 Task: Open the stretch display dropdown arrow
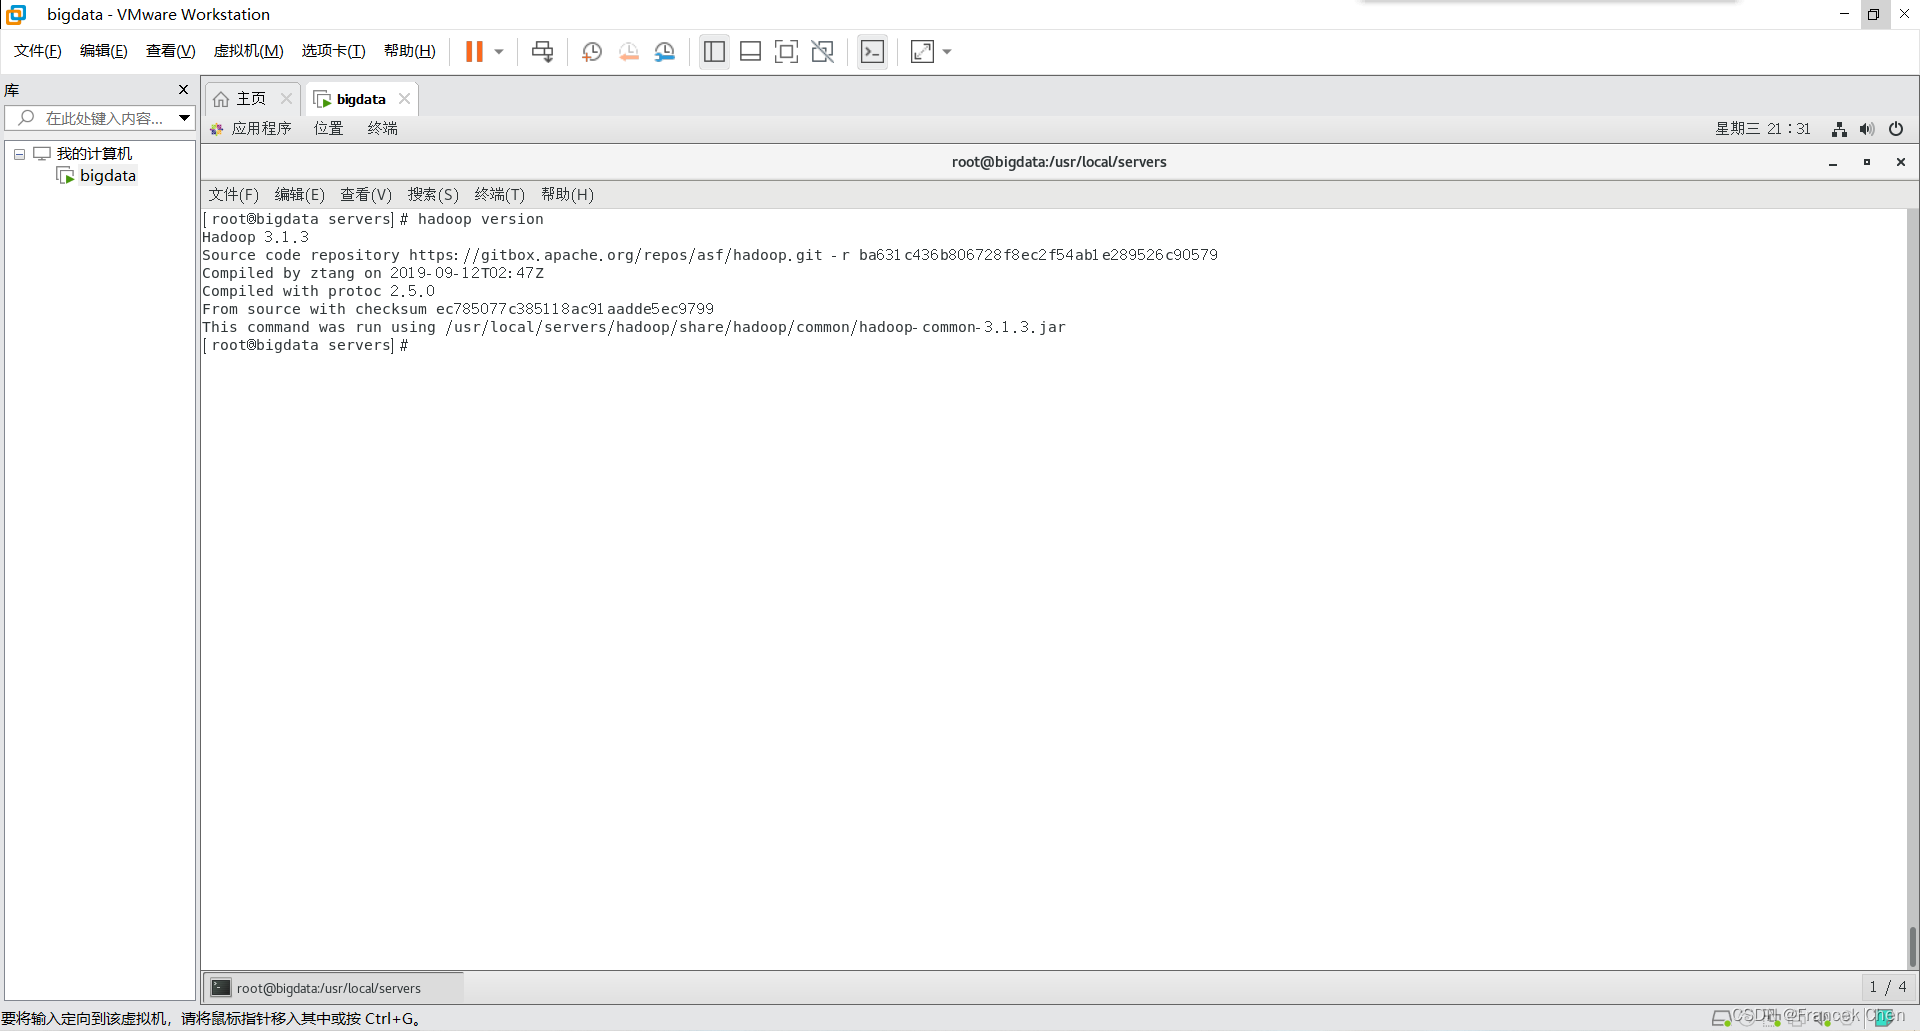point(947,52)
